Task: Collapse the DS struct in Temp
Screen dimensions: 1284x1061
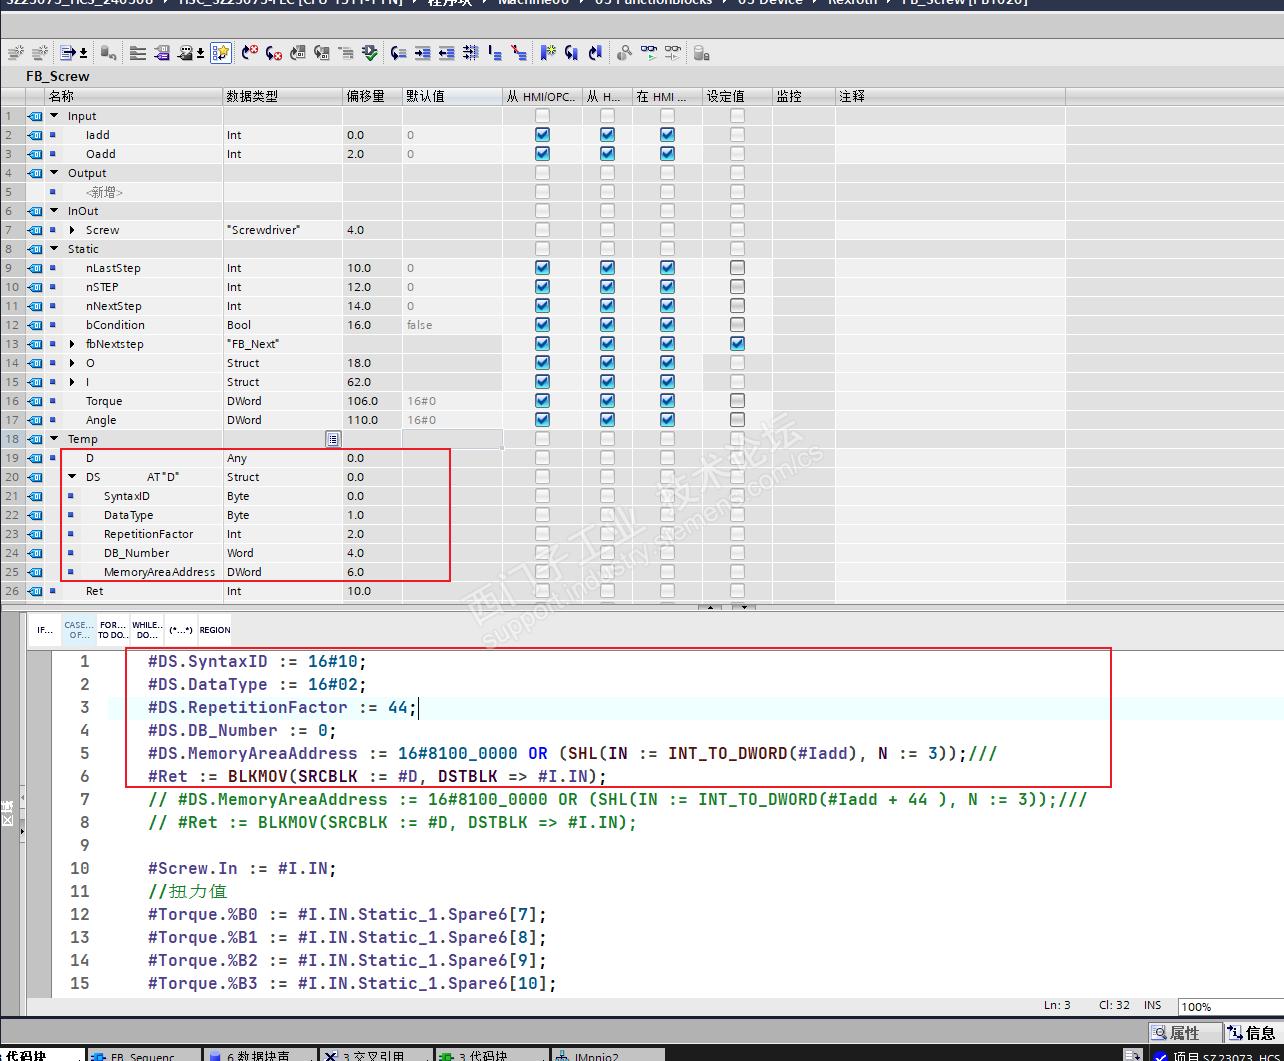Action: pyautogui.click(x=72, y=477)
